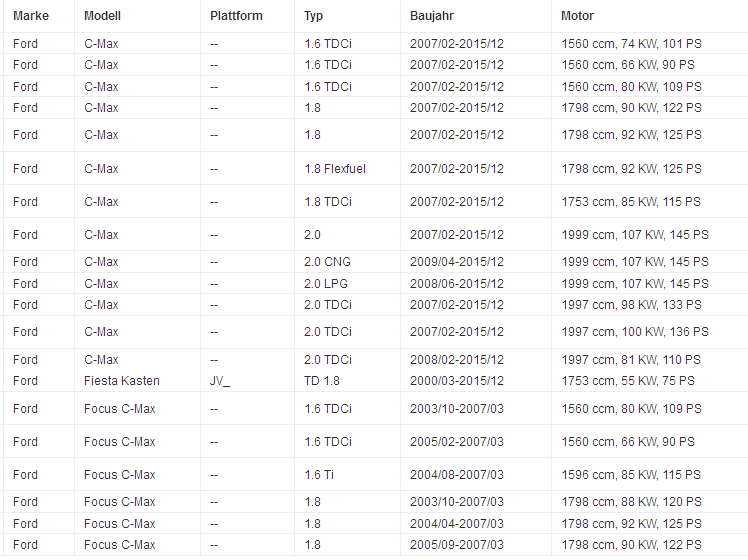Select the 1997 ccm, 100 KW, 136 PS cell
The width and height of the screenshot is (748, 560).
coord(635,332)
